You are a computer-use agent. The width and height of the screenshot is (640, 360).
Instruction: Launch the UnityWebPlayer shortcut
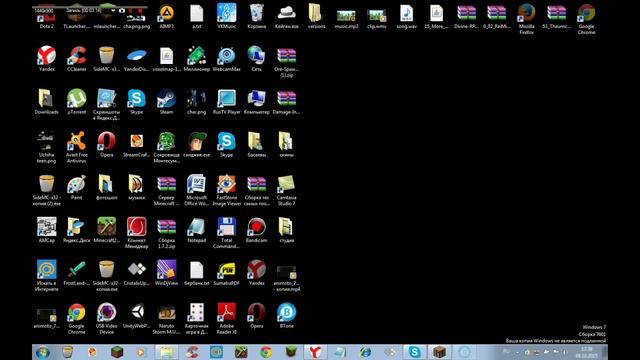136,316
